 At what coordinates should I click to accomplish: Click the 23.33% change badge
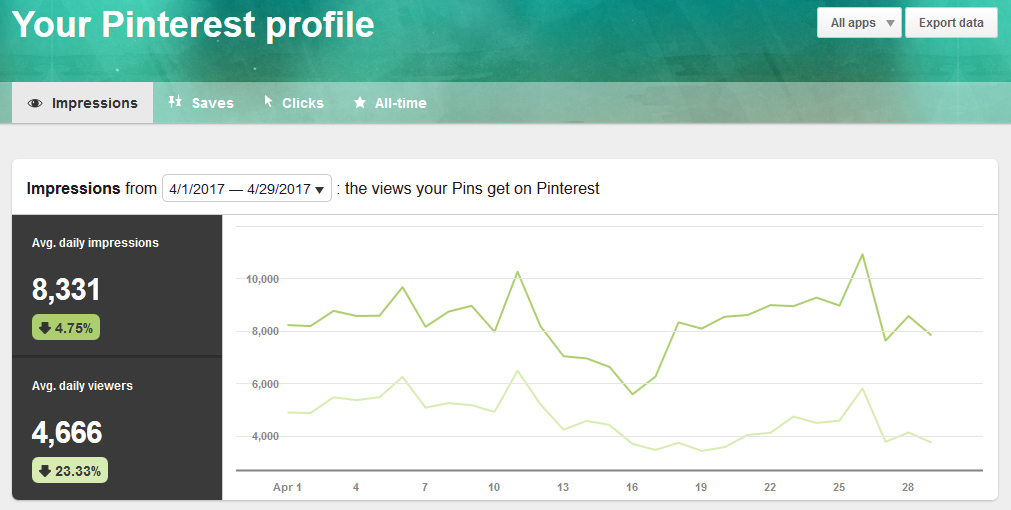pos(70,470)
